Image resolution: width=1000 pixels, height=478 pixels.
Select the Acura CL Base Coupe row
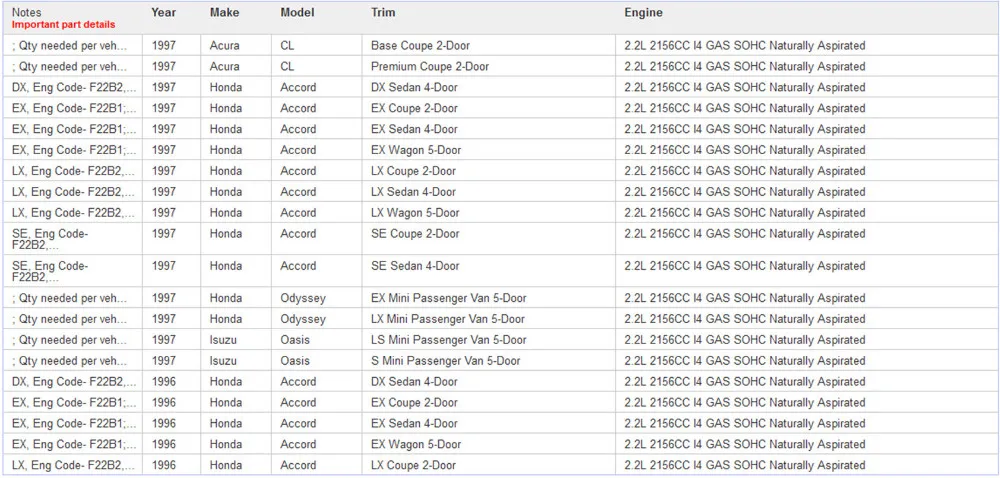tap(500, 45)
